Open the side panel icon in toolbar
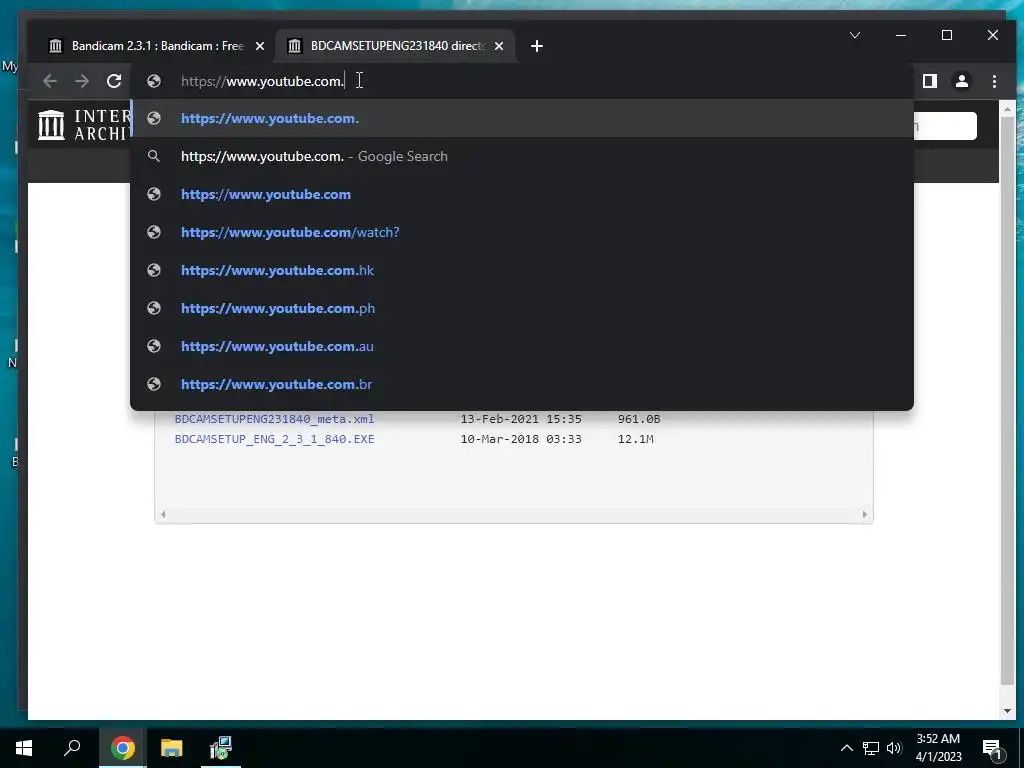The image size is (1024, 768). pyautogui.click(x=930, y=81)
